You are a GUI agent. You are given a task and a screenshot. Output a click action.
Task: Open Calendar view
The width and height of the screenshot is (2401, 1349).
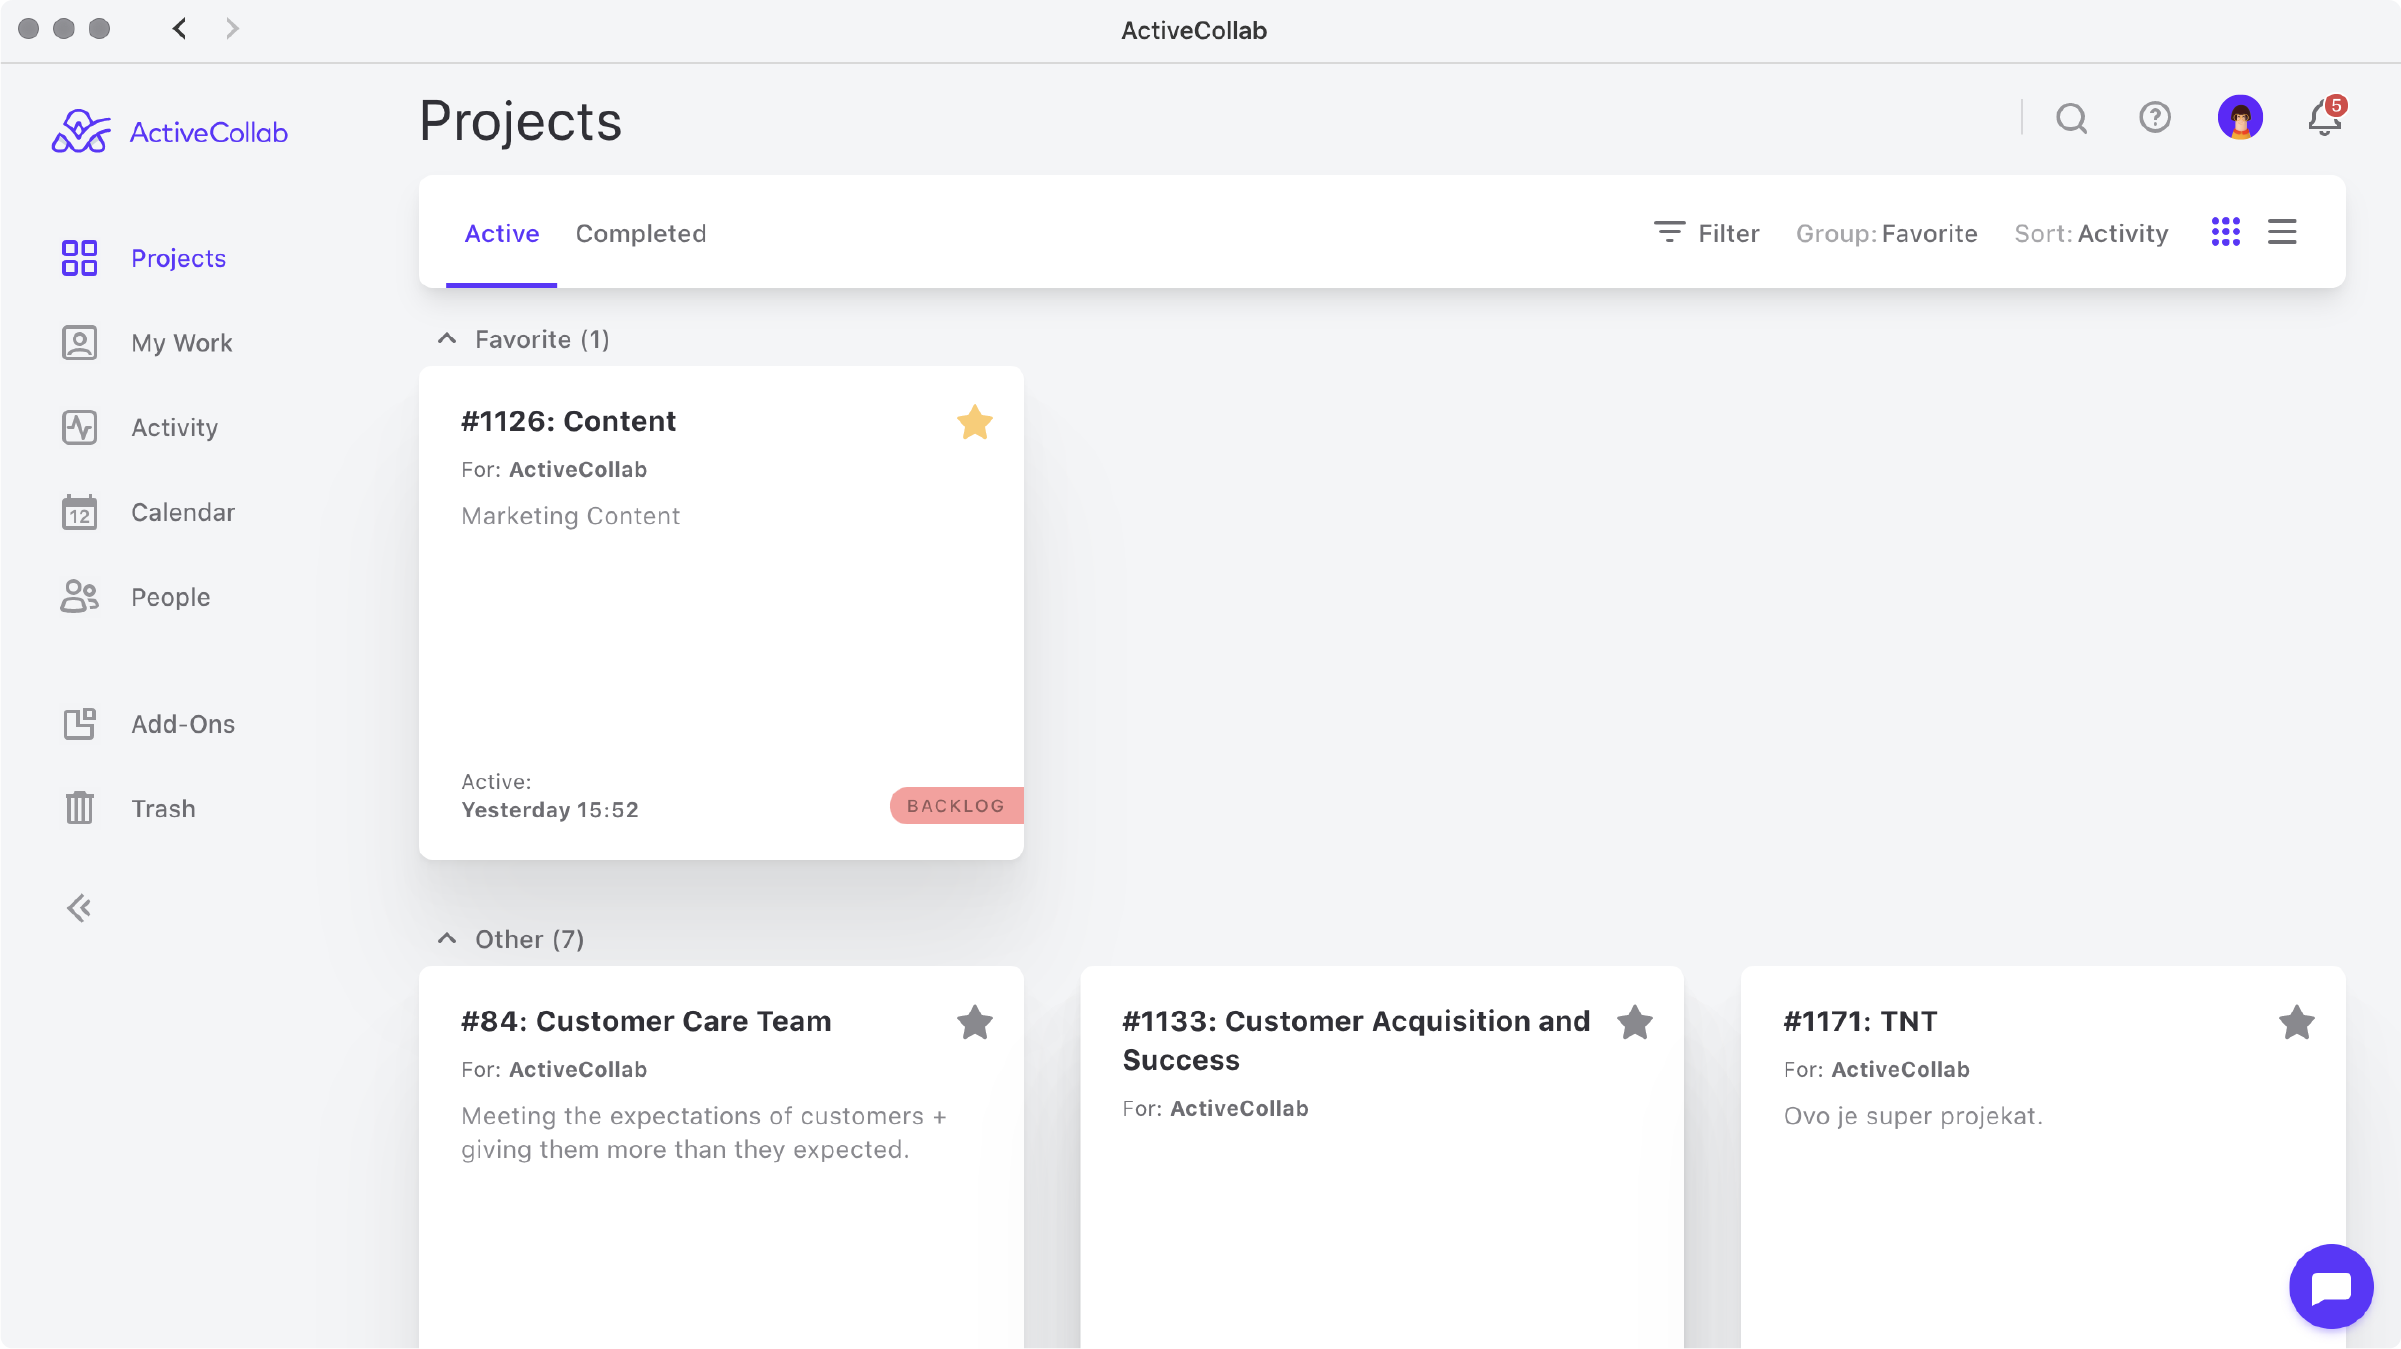[x=183, y=511]
